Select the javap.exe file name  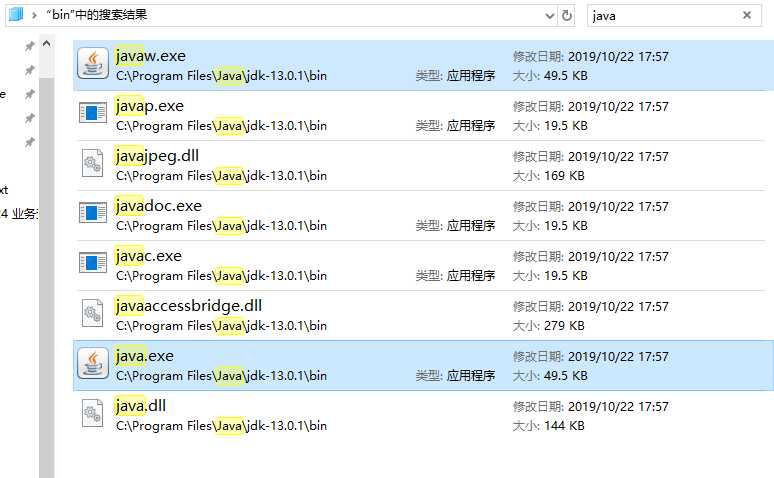coord(150,106)
